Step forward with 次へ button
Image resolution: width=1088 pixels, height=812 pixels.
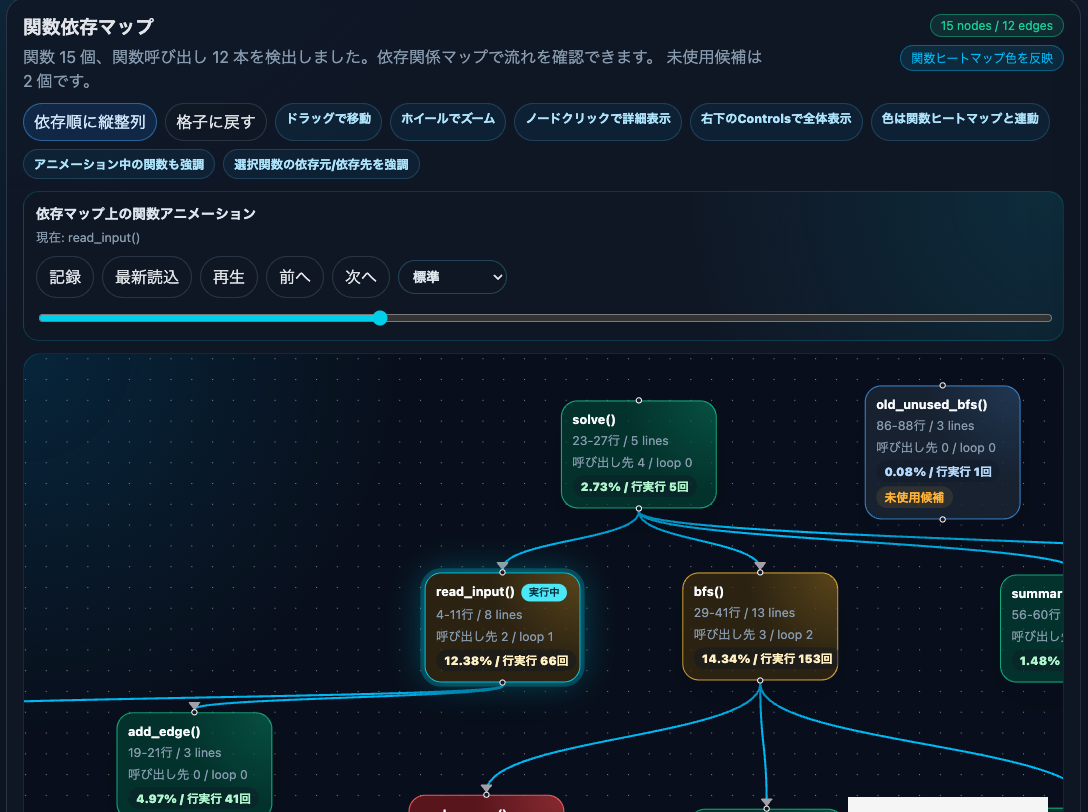tap(361, 277)
